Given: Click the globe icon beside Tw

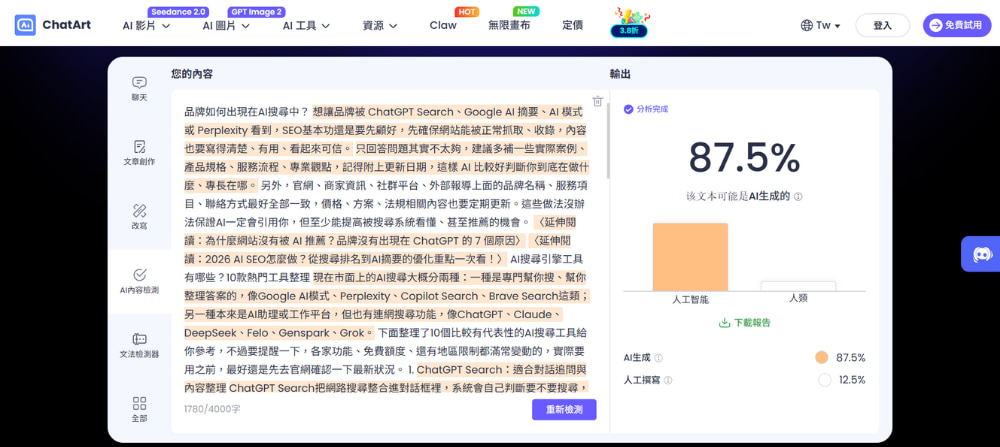Looking at the screenshot, I should coord(807,26).
